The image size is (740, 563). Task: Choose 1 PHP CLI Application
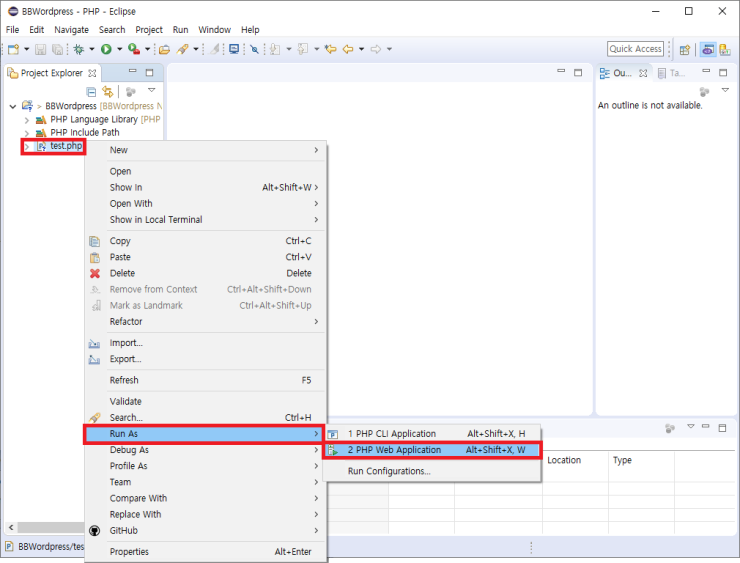[x=391, y=434]
